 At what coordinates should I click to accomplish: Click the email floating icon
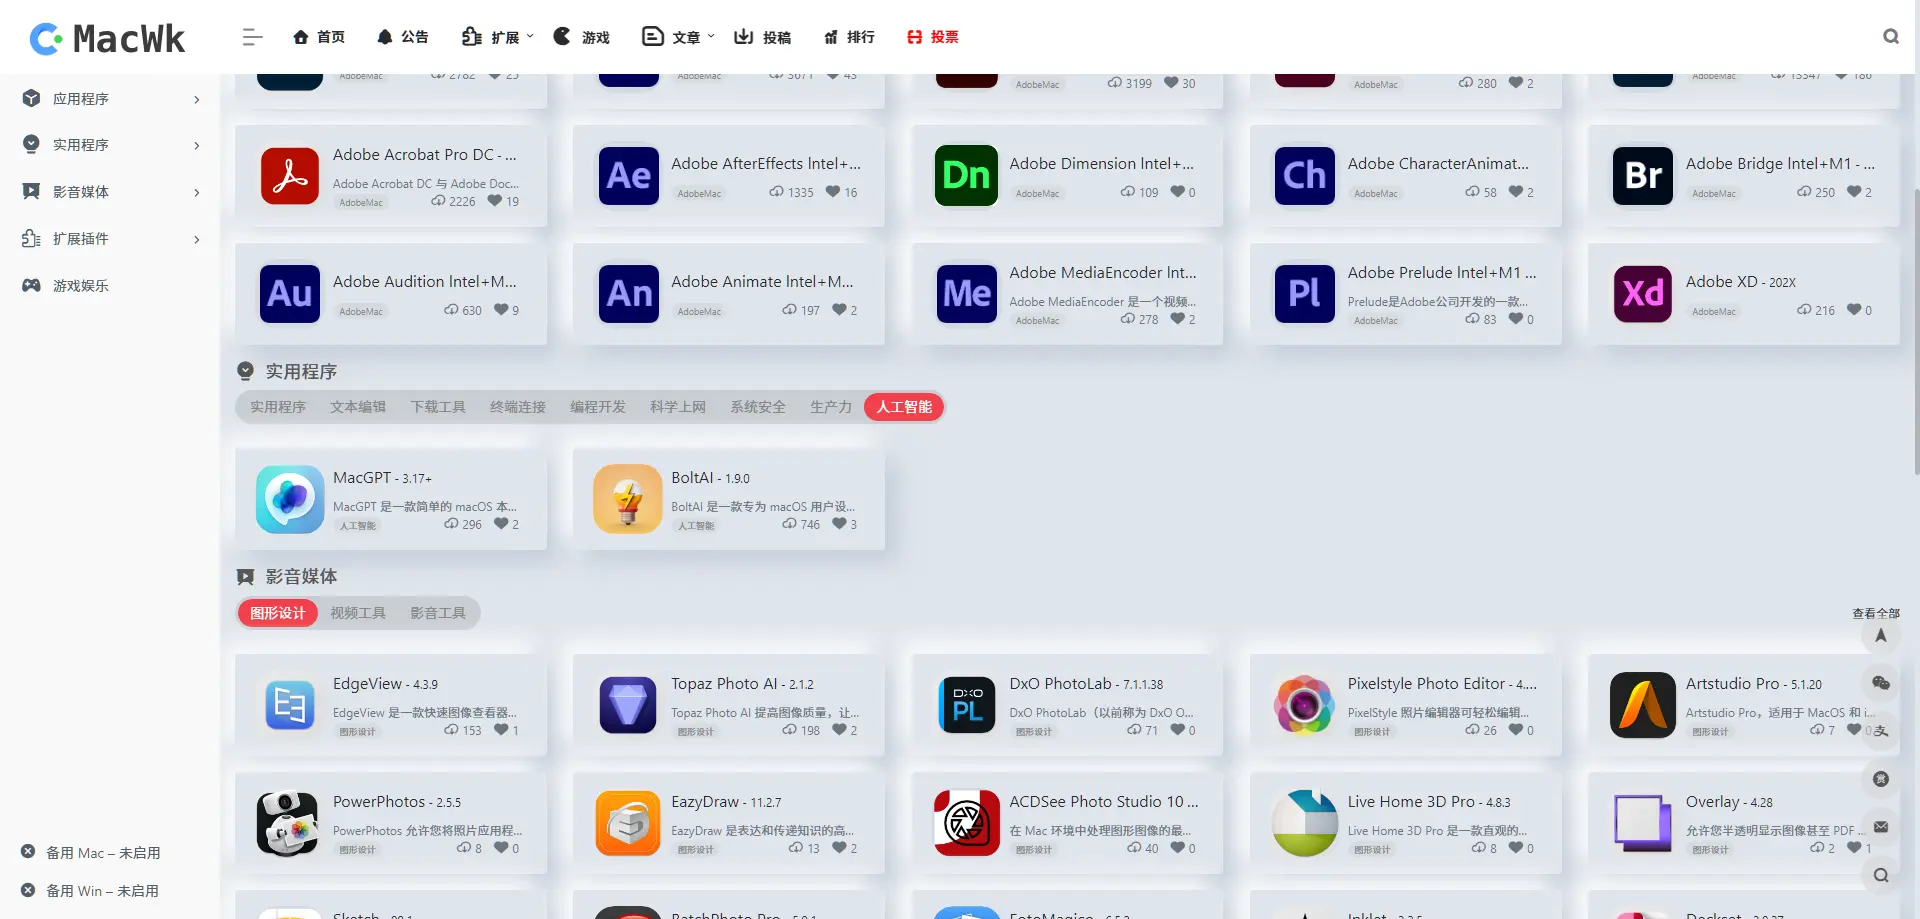tap(1881, 827)
